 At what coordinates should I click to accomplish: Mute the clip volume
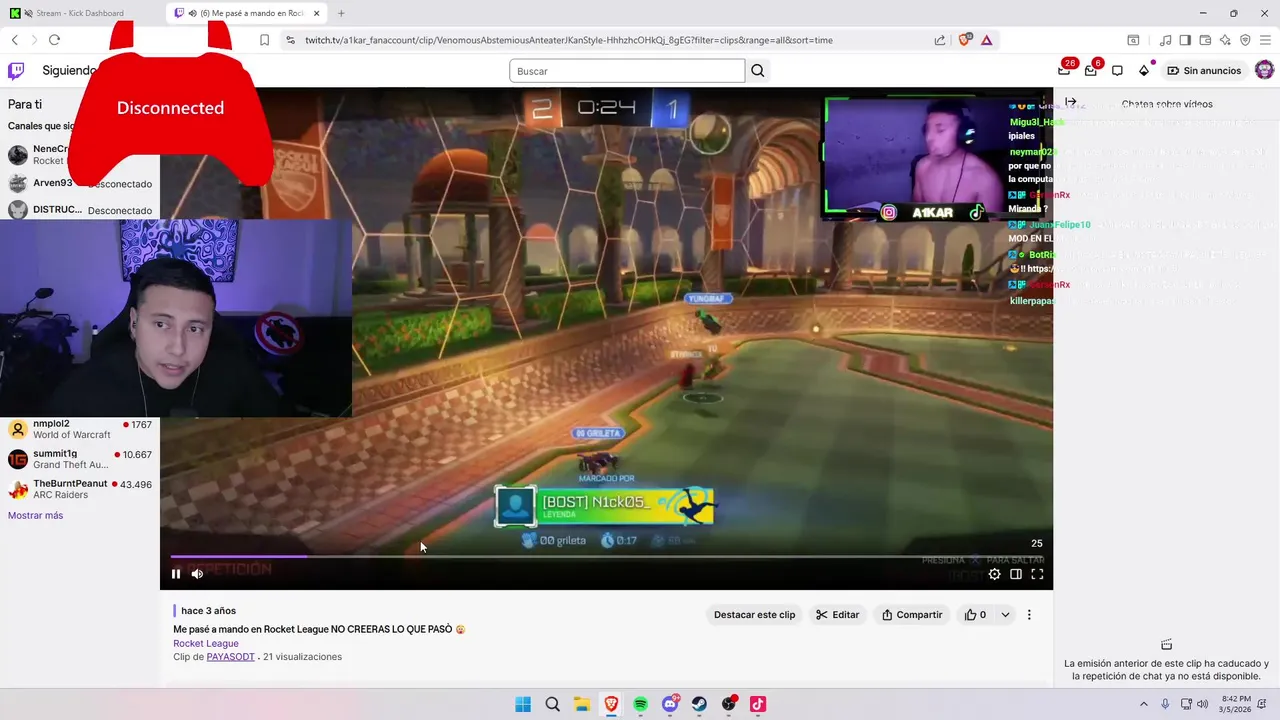[x=197, y=574]
